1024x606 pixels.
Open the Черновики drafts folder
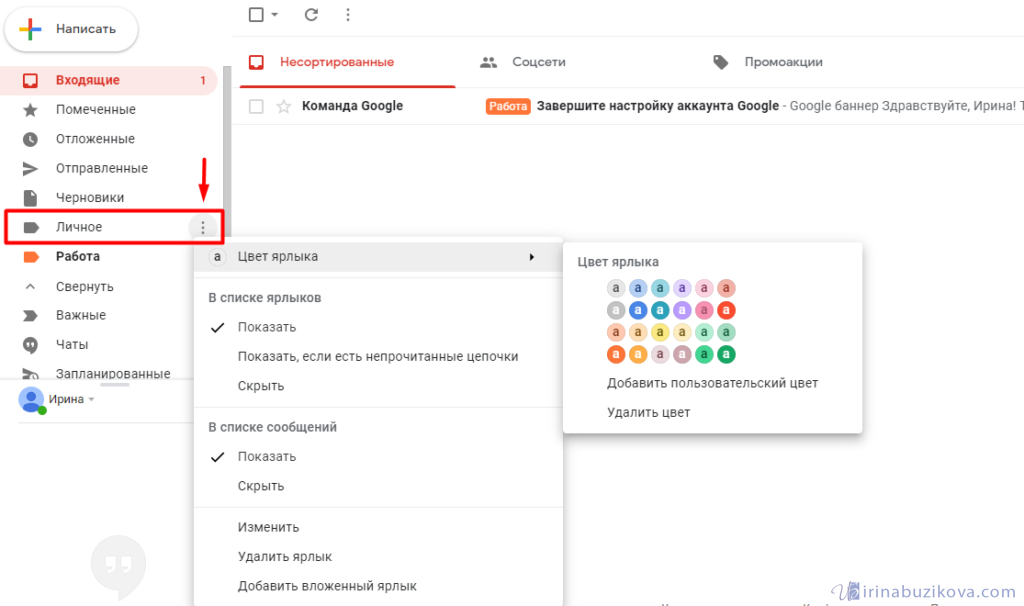pyautogui.click(x=90, y=198)
